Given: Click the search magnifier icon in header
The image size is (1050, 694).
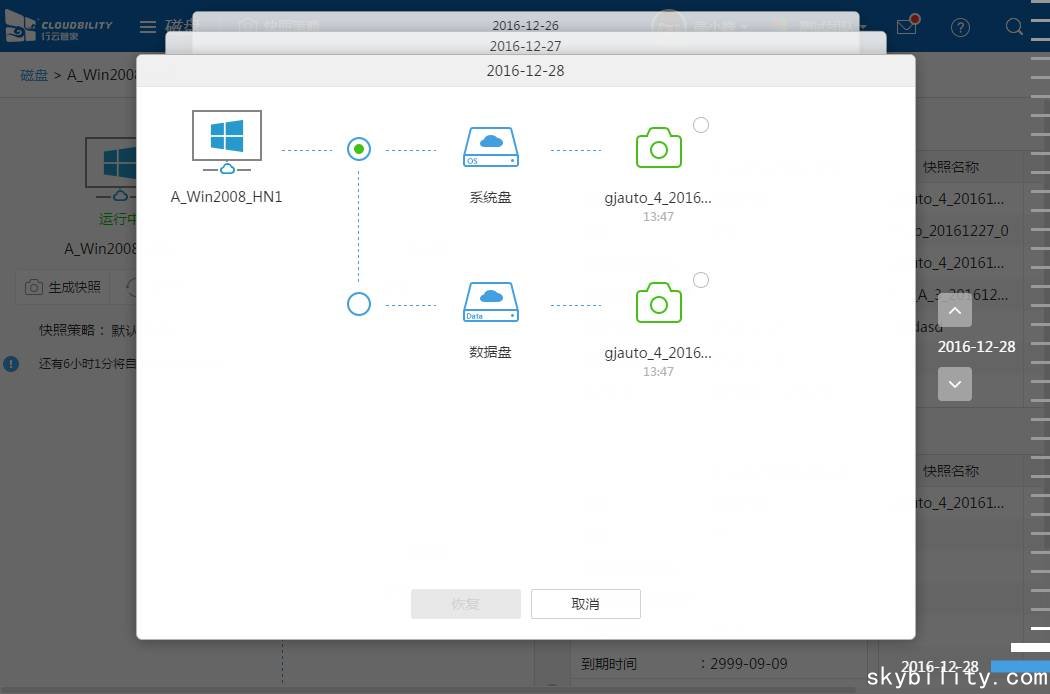Looking at the screenshot, I should click(x=1014, y=27).
